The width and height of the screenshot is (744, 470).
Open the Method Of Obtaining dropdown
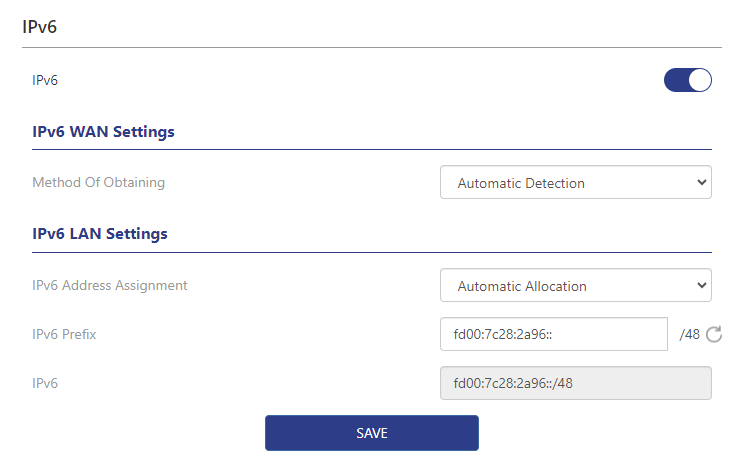tap(575, 183)
